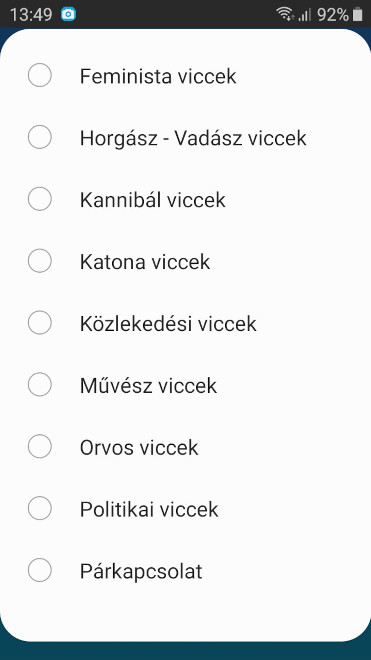The height and width of the screenshot is (660, 371).
Task: Tap the Katona viccek label text
Action: (x=145, y=262)
